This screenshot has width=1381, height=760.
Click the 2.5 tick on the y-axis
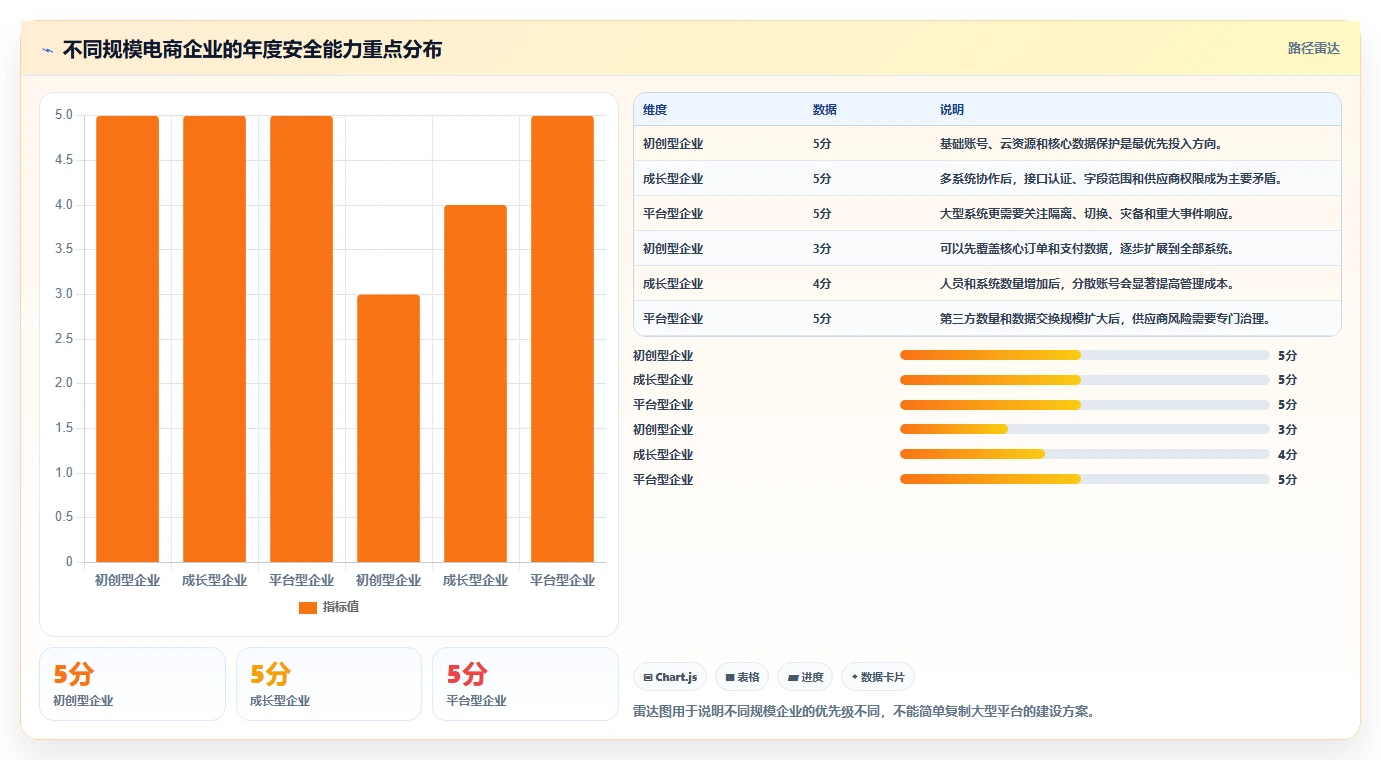click(x=63, y=339)
